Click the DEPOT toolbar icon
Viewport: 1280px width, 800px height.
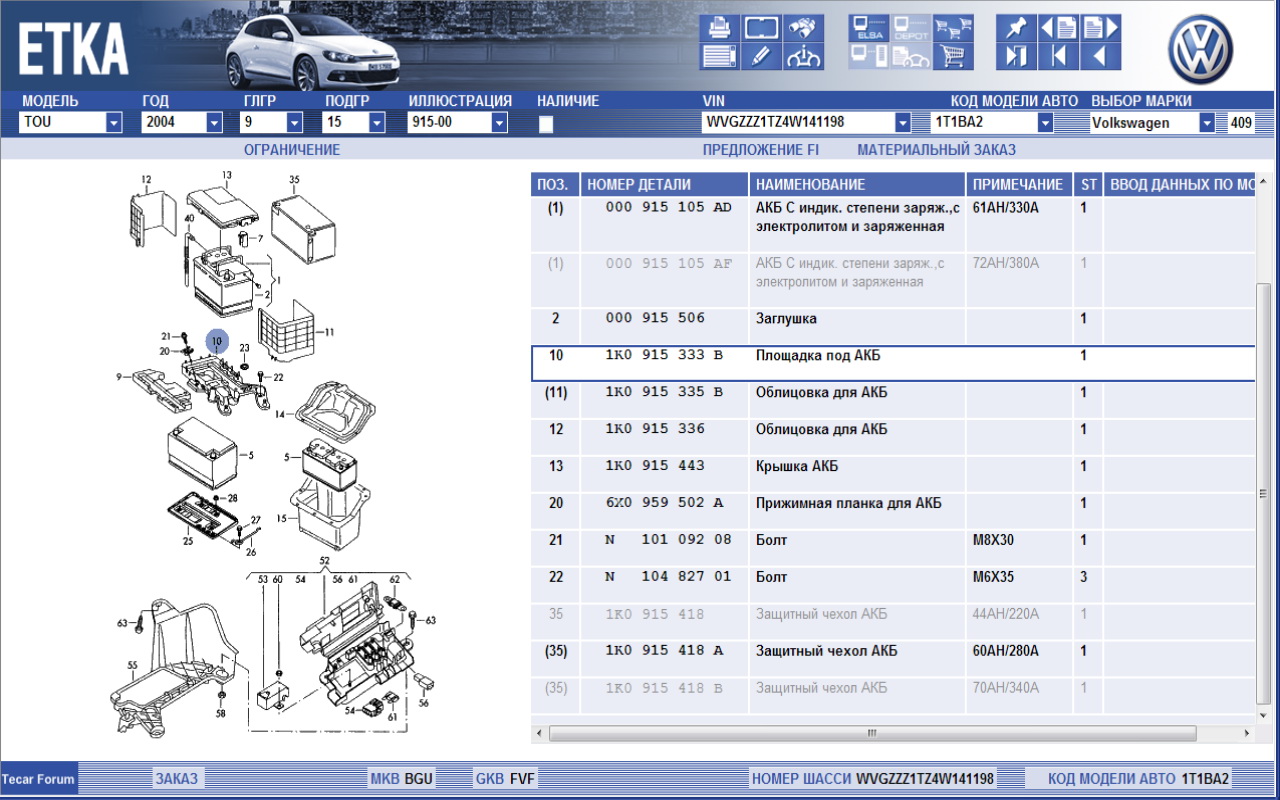pos(910,28)
